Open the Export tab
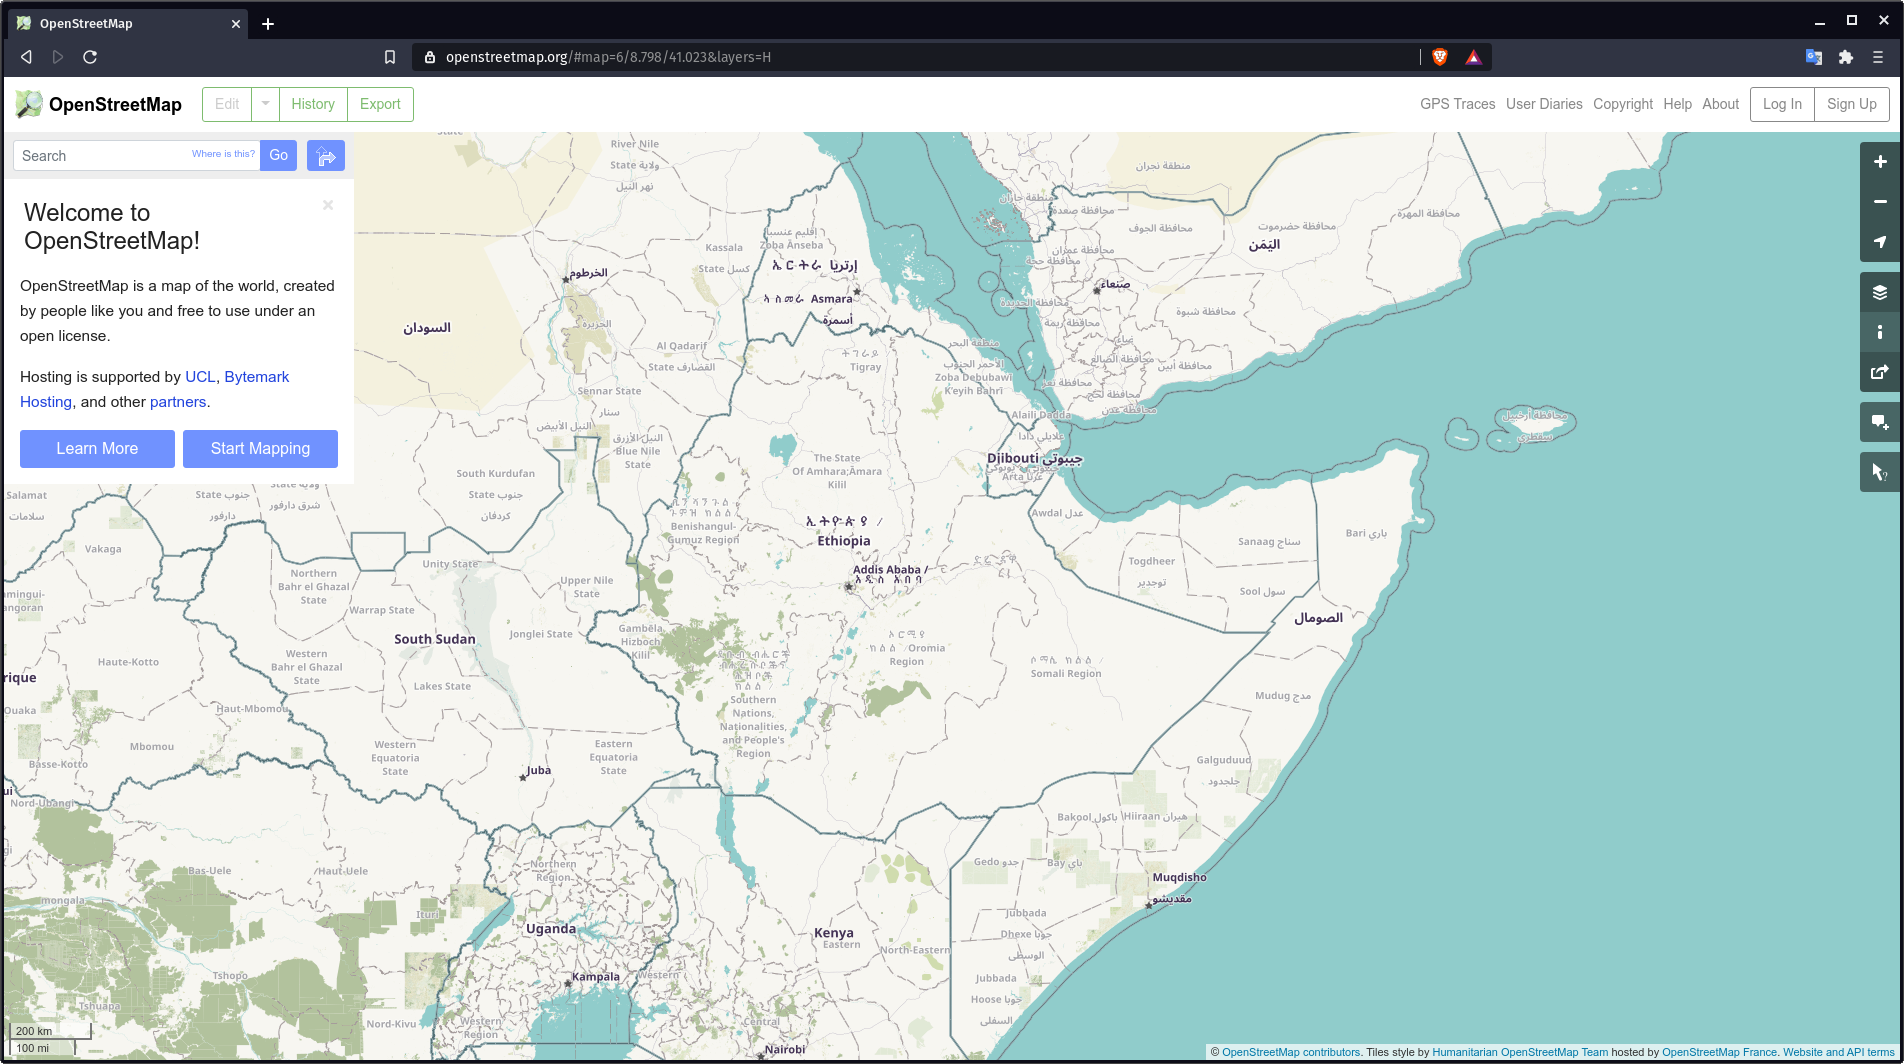 380,104
